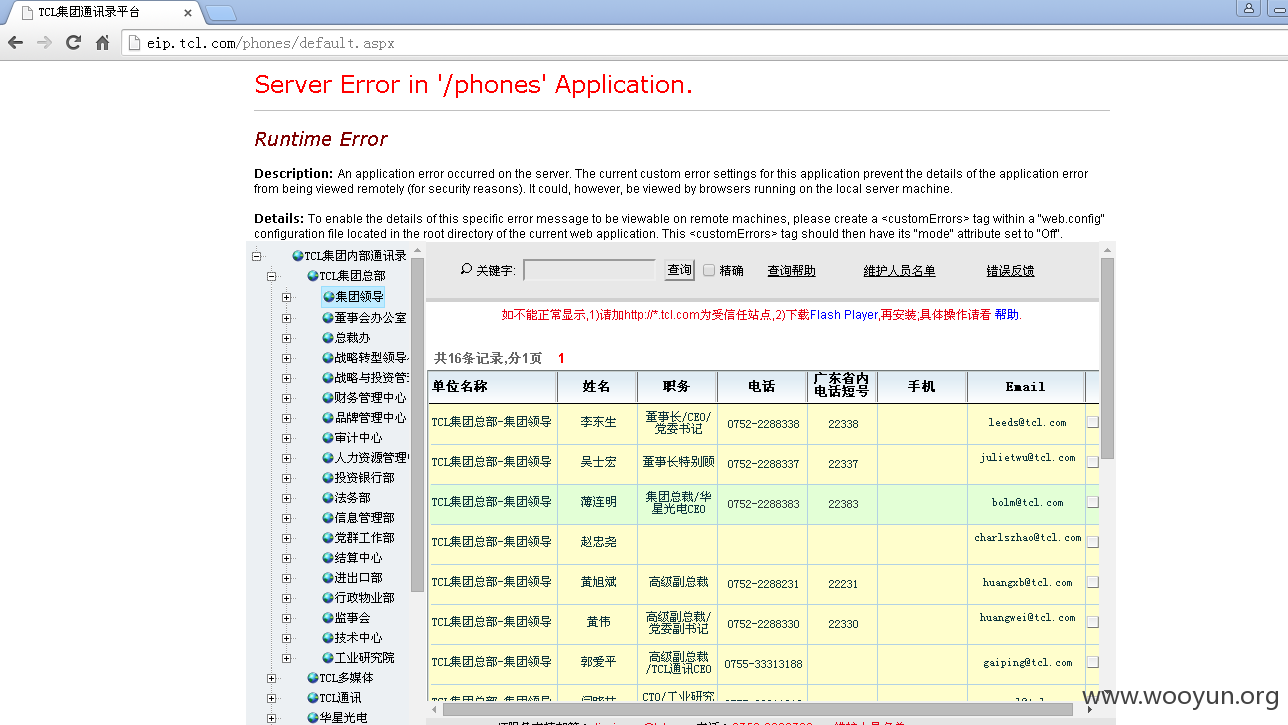Click the globe icon beside 监事会
Screen dimensions: 1288x725
328,617
